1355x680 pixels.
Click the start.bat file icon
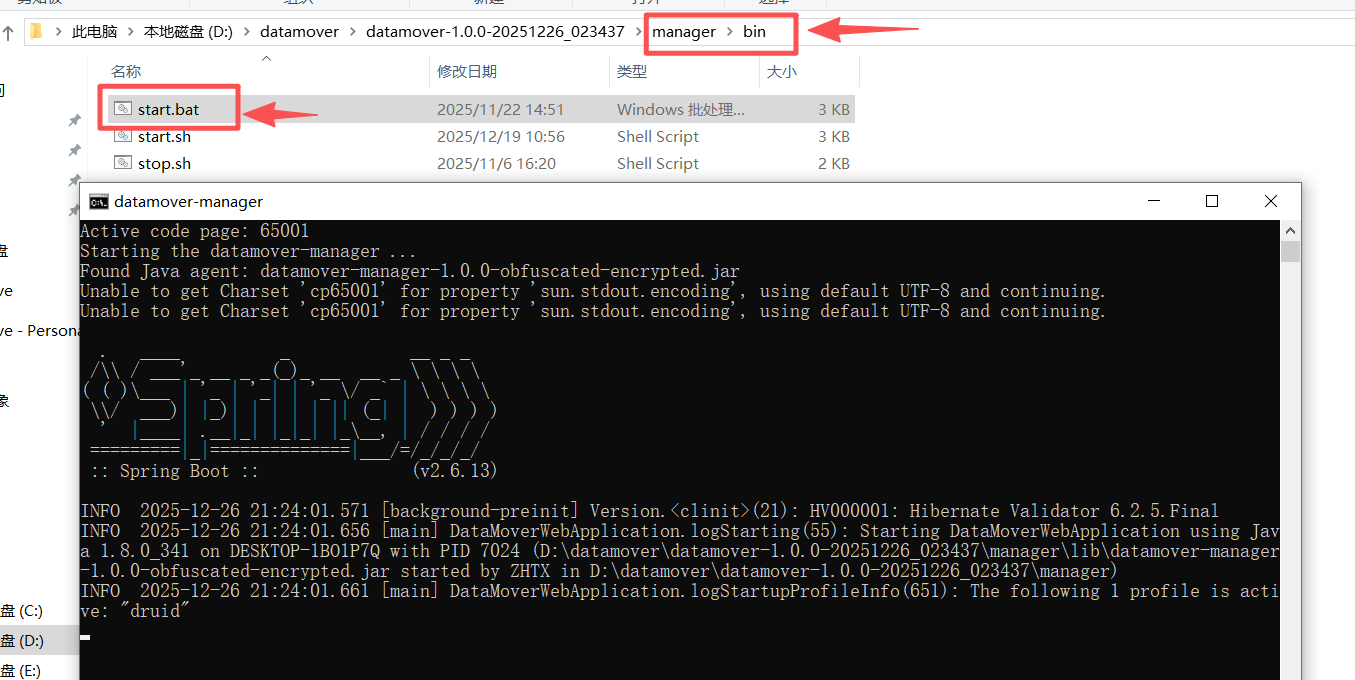(x=123, y=109)
